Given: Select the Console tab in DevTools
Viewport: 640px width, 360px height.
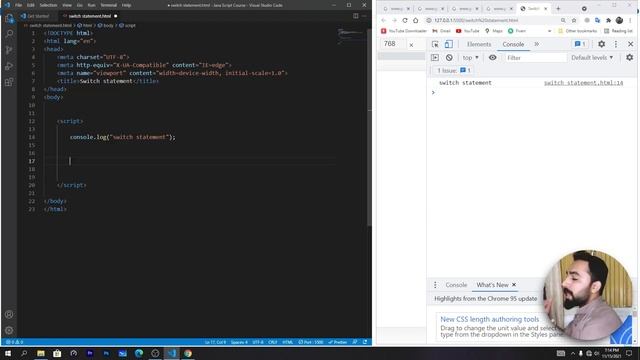Looking at the screenshot, I should (513, 44).
